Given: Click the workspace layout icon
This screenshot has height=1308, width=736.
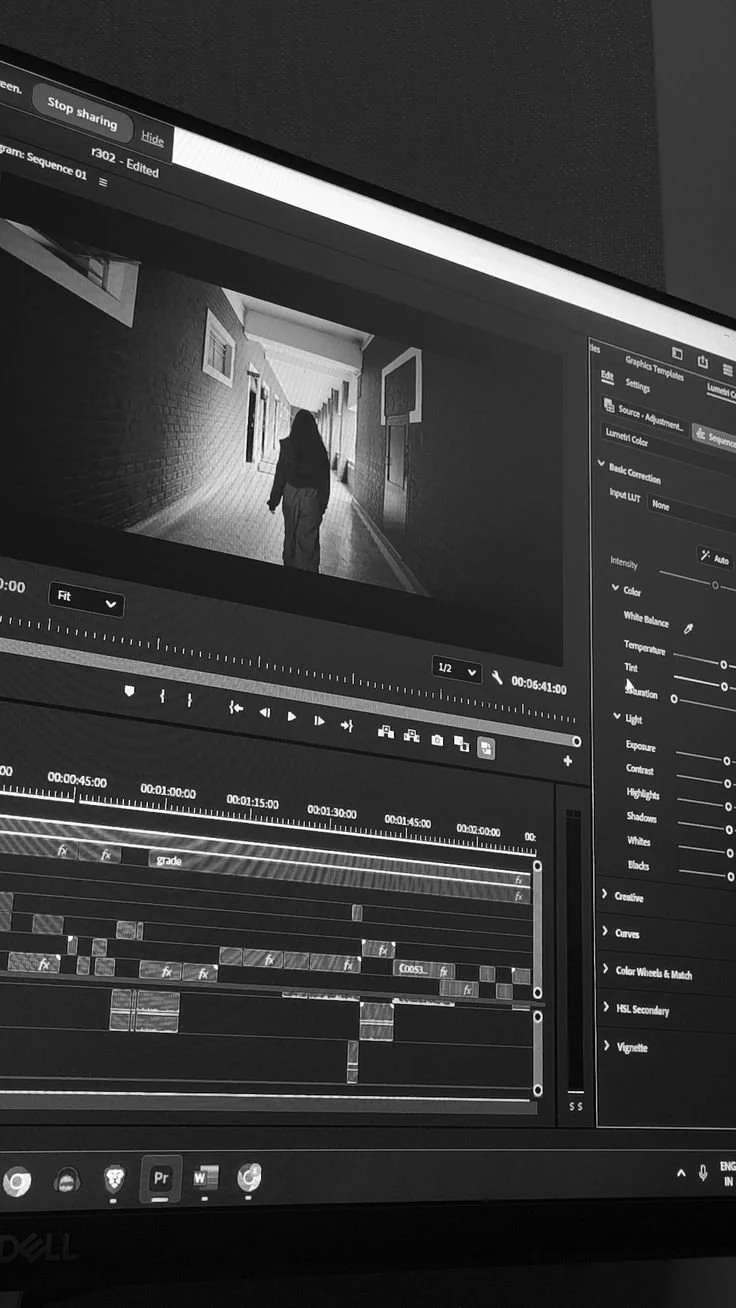Looking at the screenshot, I should pyautogui.click(x=677, y=353).
